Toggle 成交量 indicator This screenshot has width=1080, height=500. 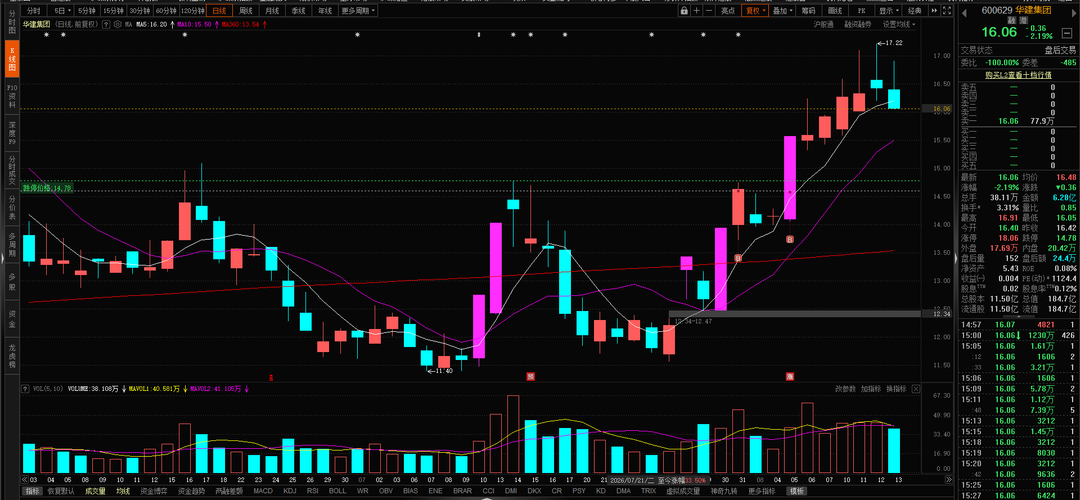click(x=95, y=491)
